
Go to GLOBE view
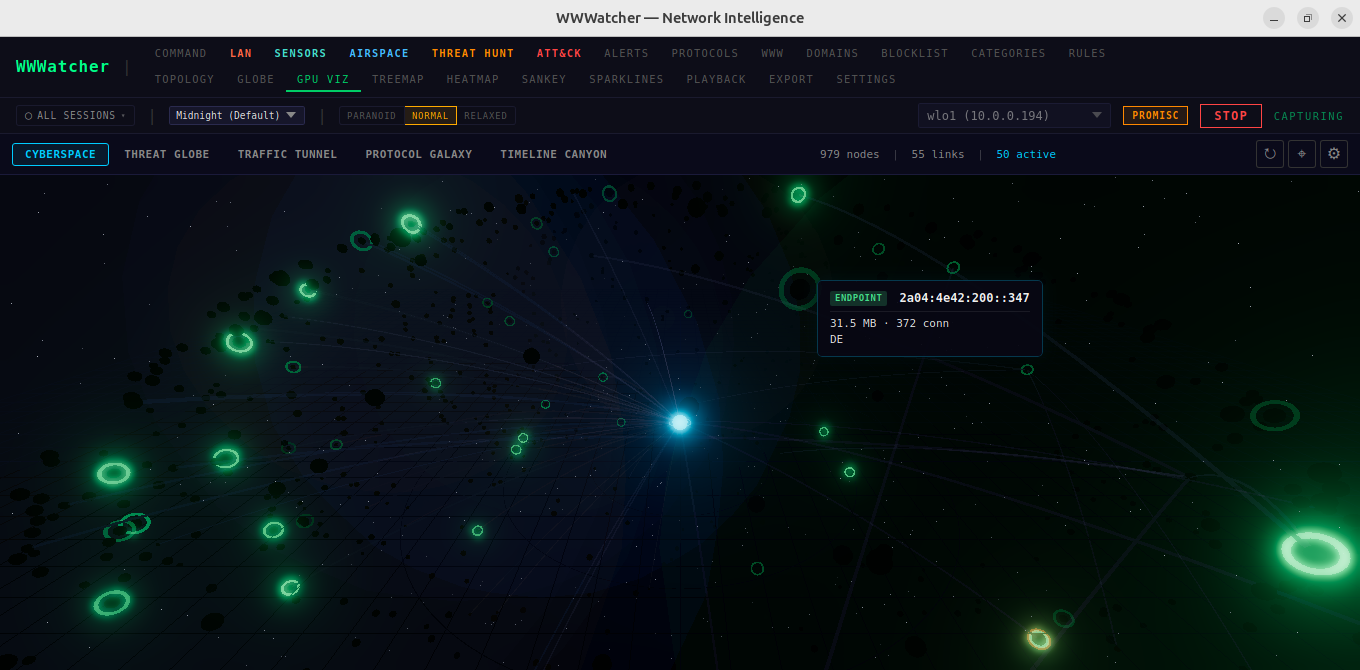[256, 79]
